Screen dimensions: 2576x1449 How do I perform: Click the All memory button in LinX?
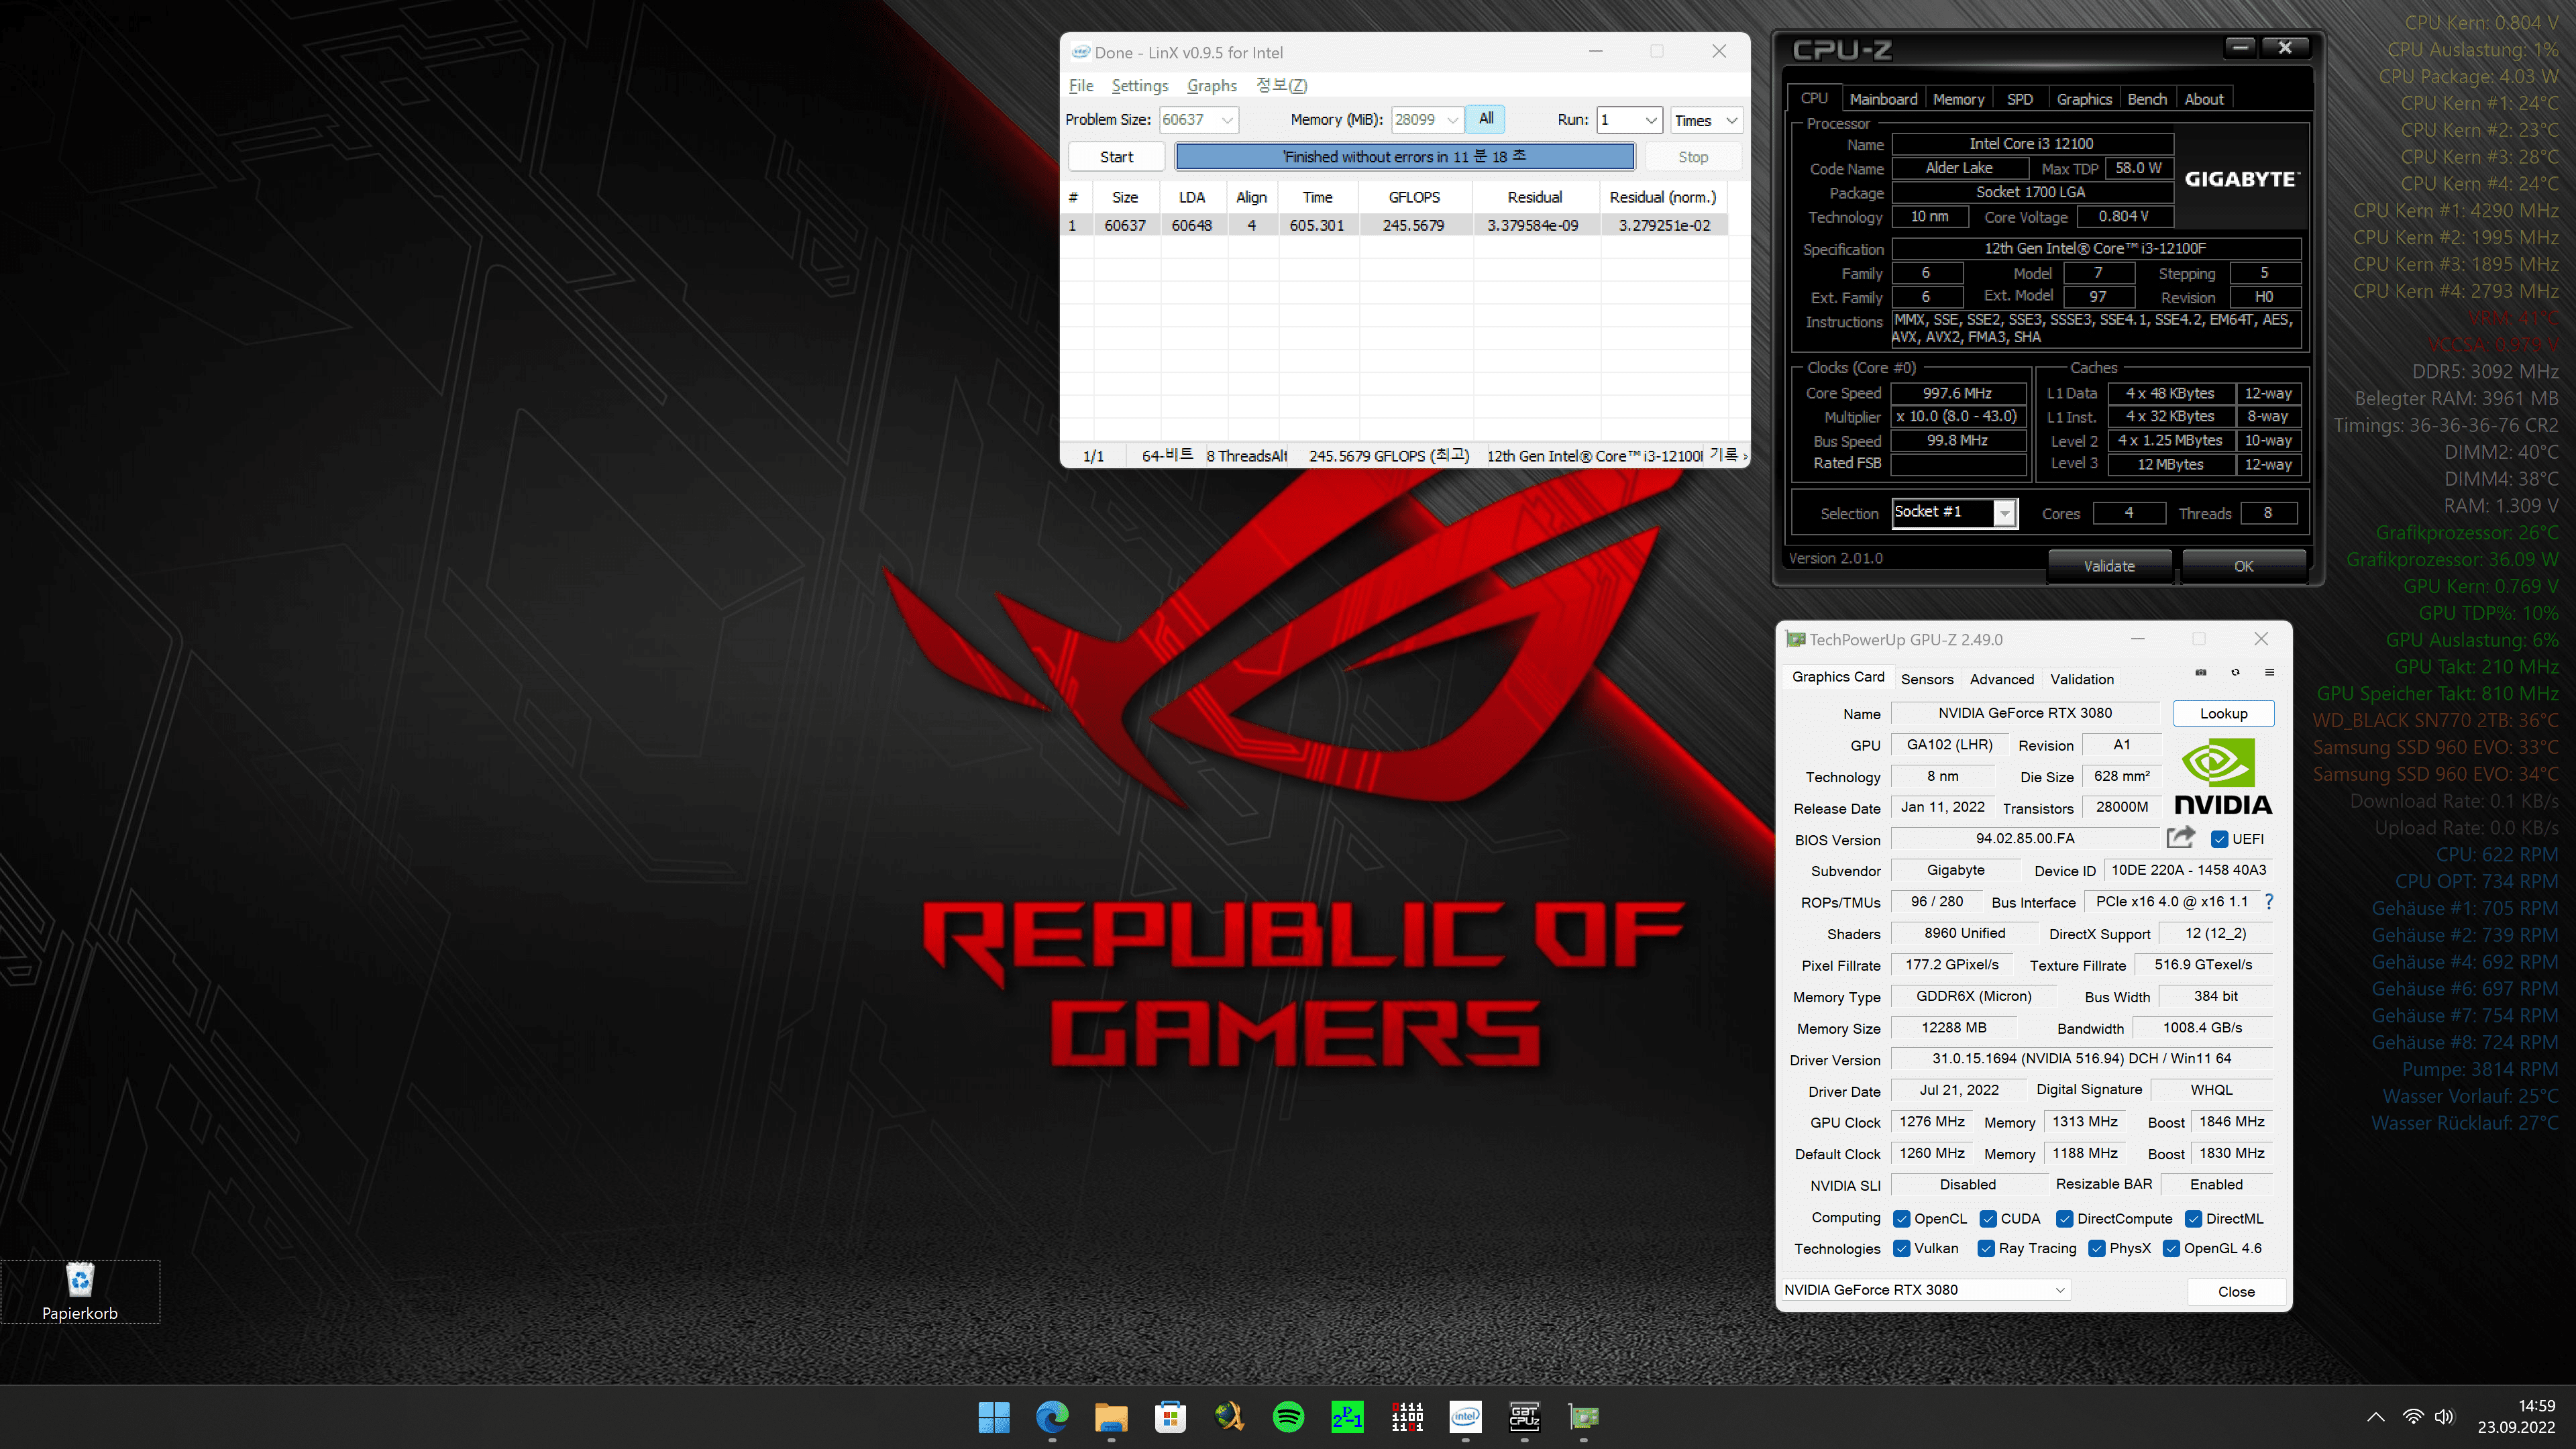pos(1486,119)
